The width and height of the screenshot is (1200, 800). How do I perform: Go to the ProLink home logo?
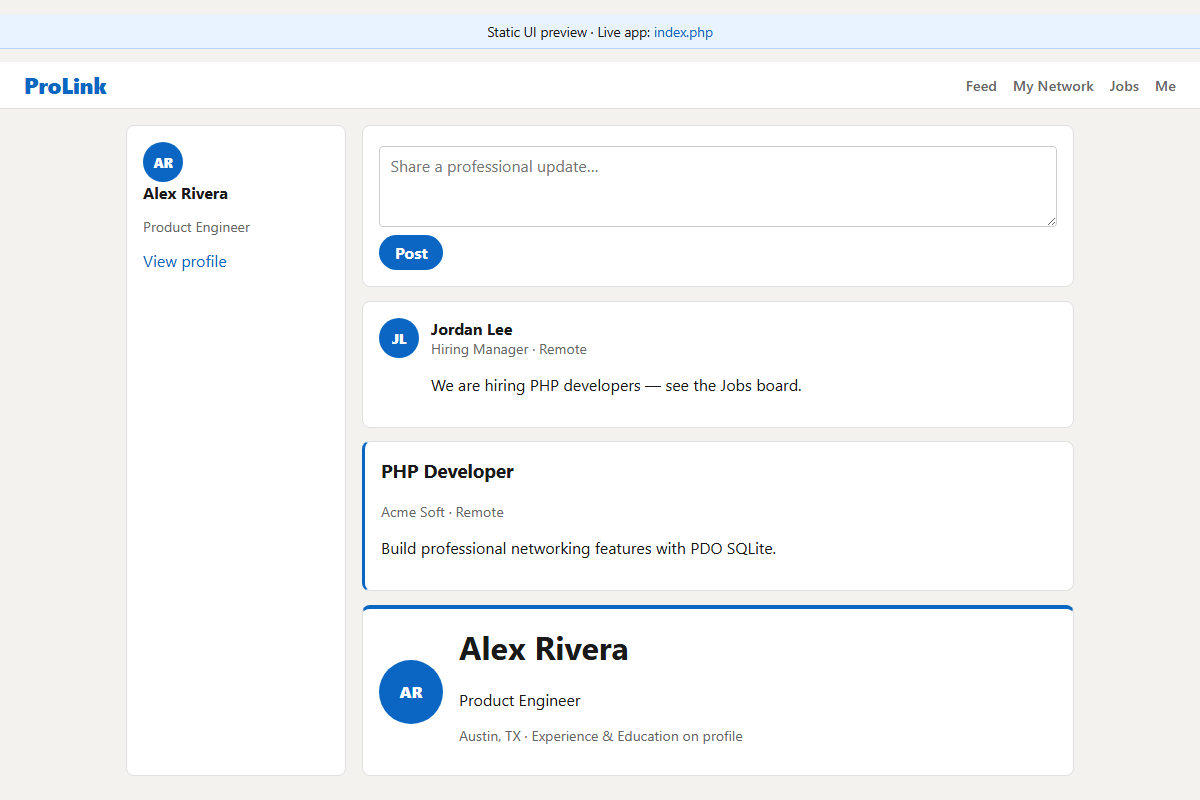[66, 86]
